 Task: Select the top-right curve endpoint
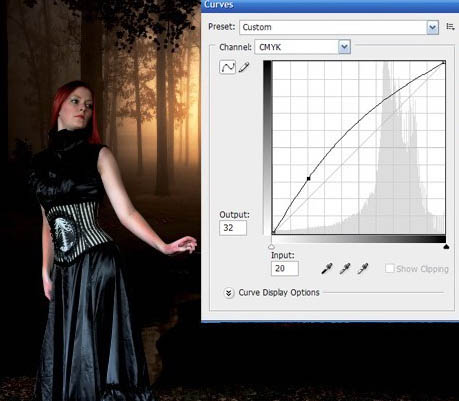[x=444, y=62]
